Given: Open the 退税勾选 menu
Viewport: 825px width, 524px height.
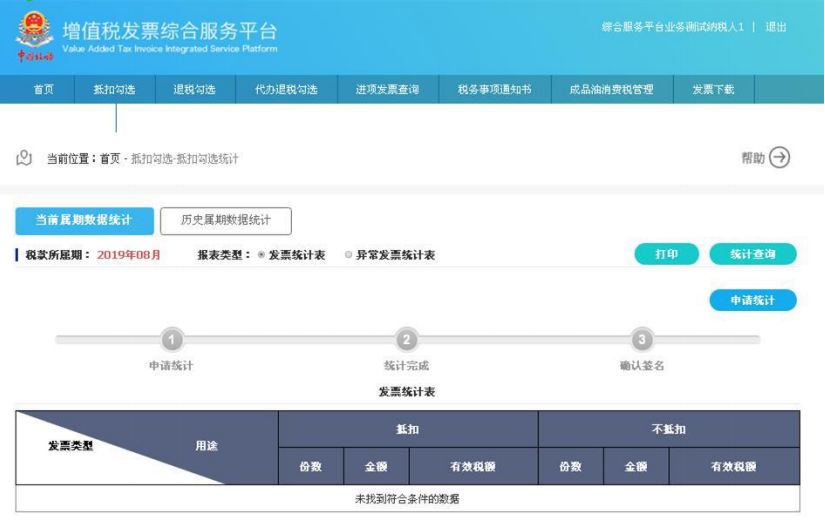Looking at the screenshot, I should click(x=195, y=89).
